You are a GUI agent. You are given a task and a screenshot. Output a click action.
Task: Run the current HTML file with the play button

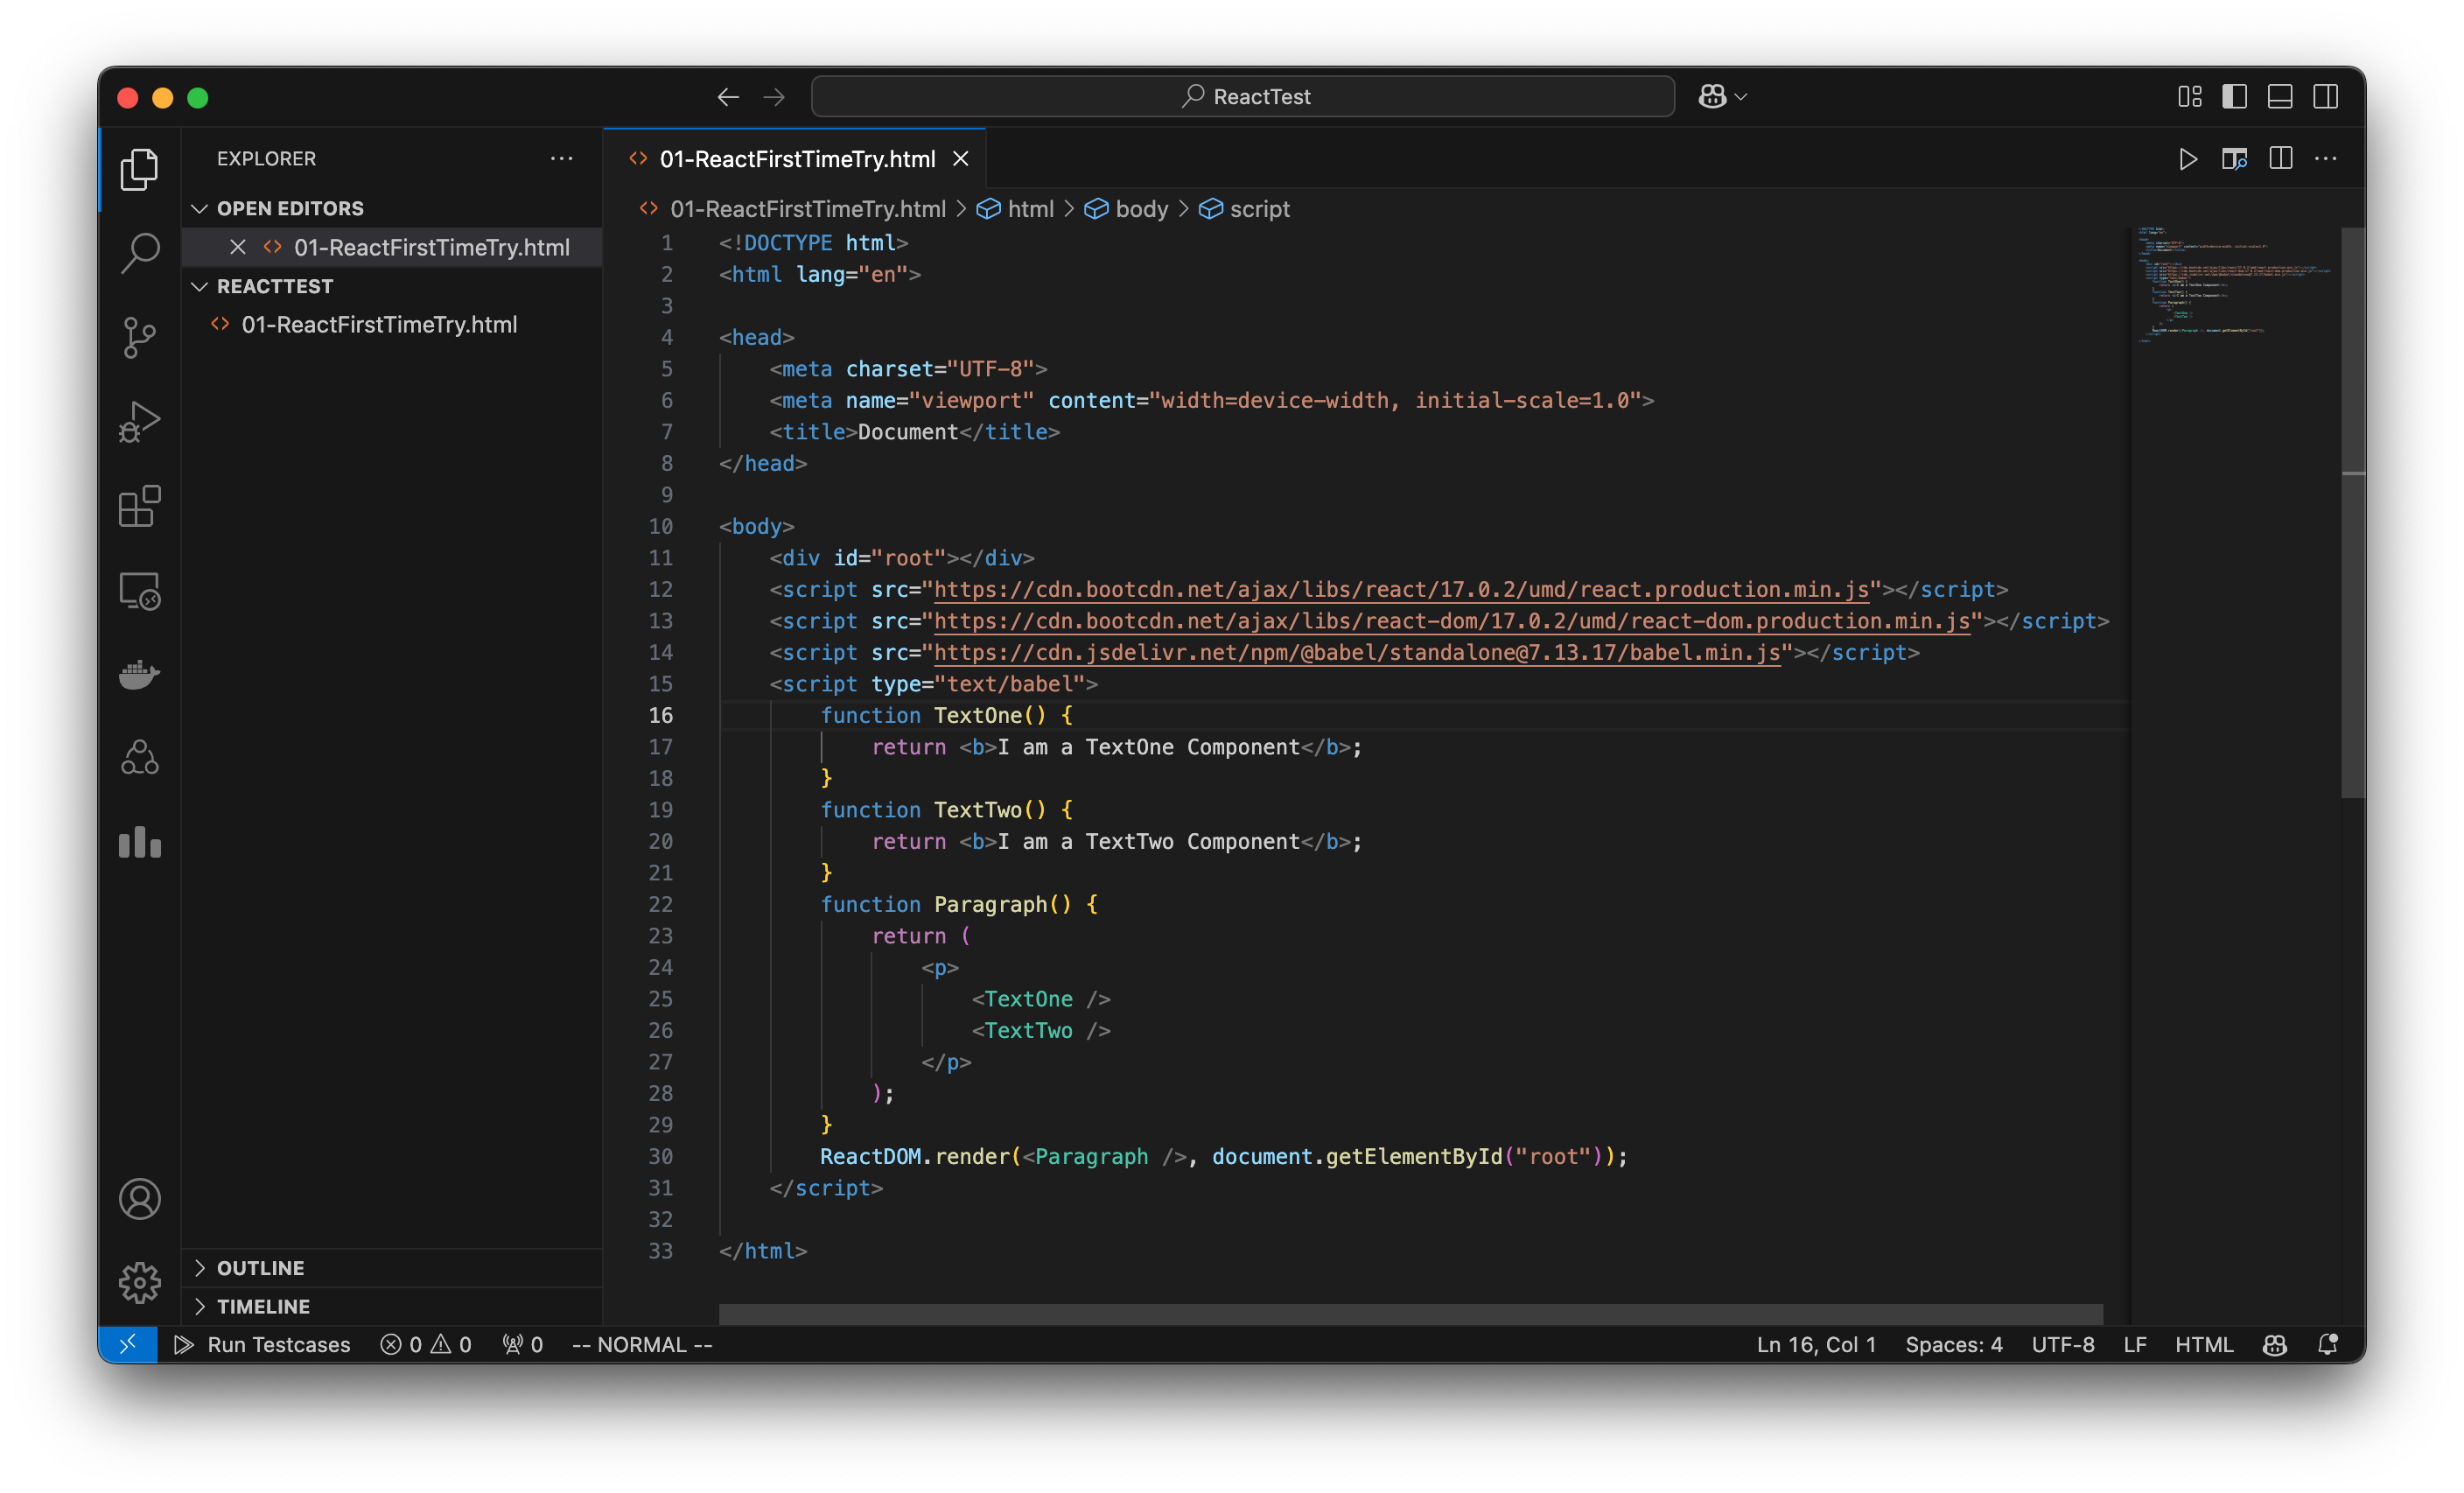pyautogui.click(x=2188, y=158)
